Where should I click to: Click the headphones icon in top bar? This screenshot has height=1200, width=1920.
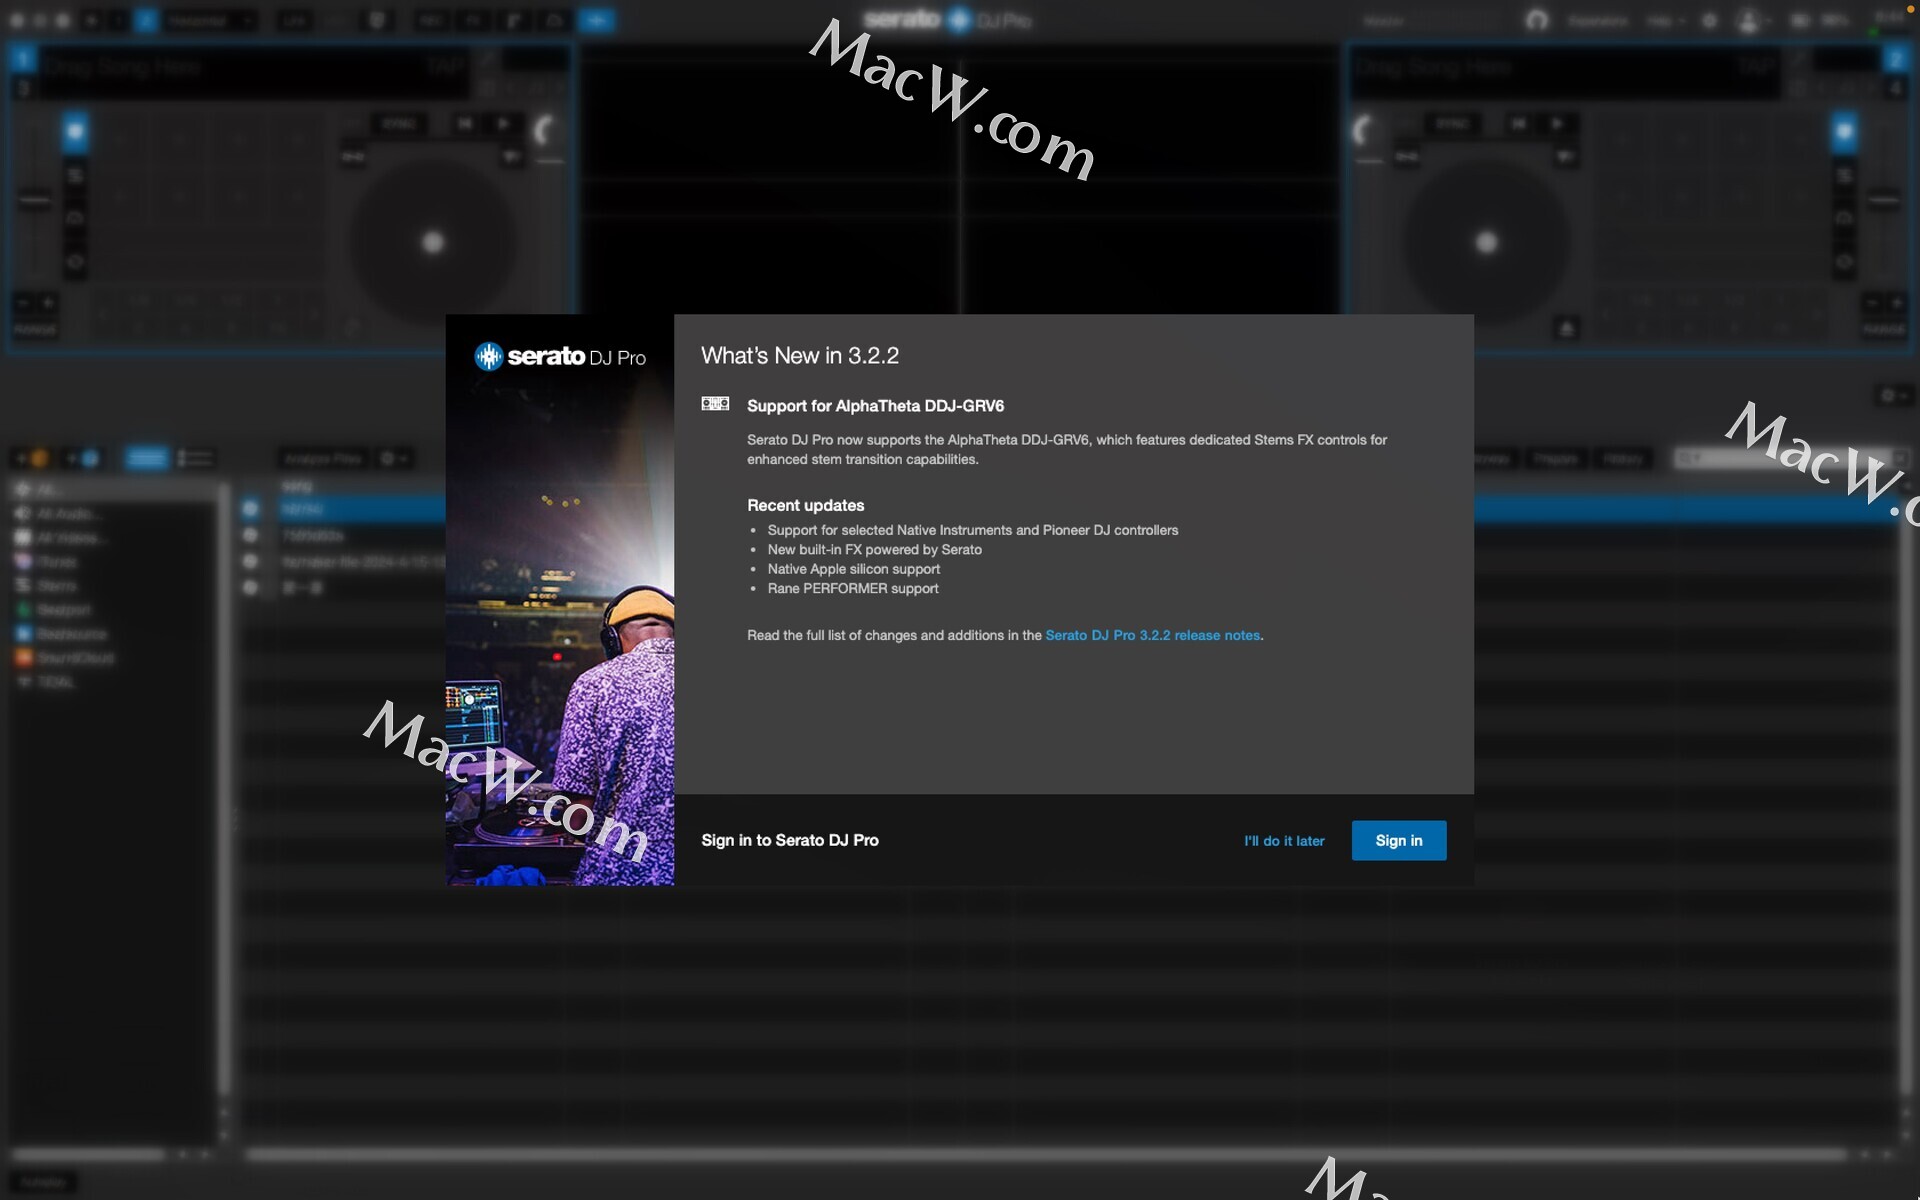pyautogui.click(x=1537, y=20)
